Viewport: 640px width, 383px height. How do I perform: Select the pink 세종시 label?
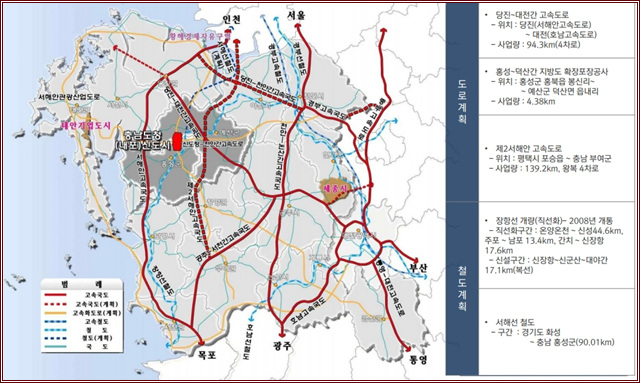335,188
